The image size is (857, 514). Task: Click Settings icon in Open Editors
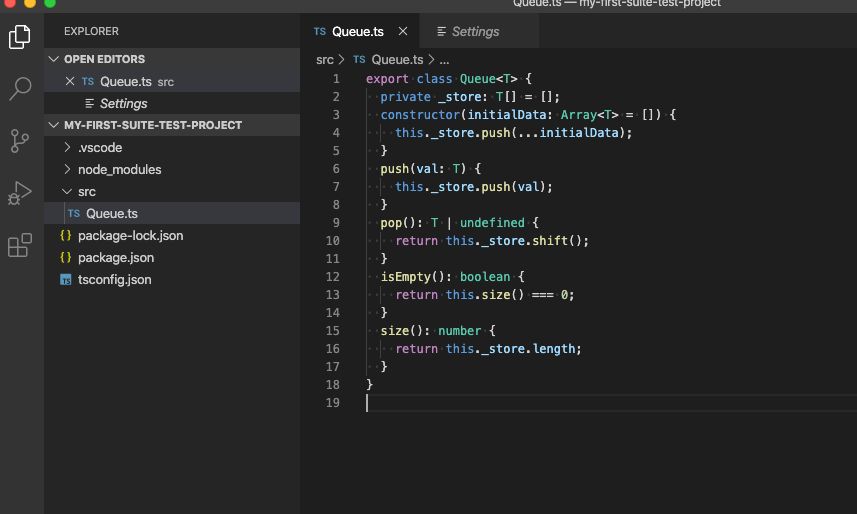click(90, 103)
